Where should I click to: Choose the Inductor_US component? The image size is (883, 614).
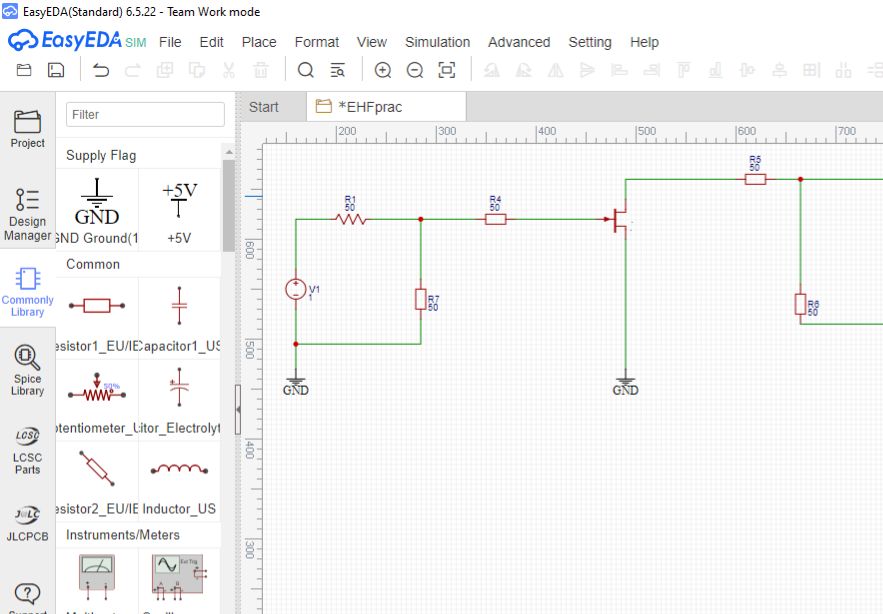[179, 479]
